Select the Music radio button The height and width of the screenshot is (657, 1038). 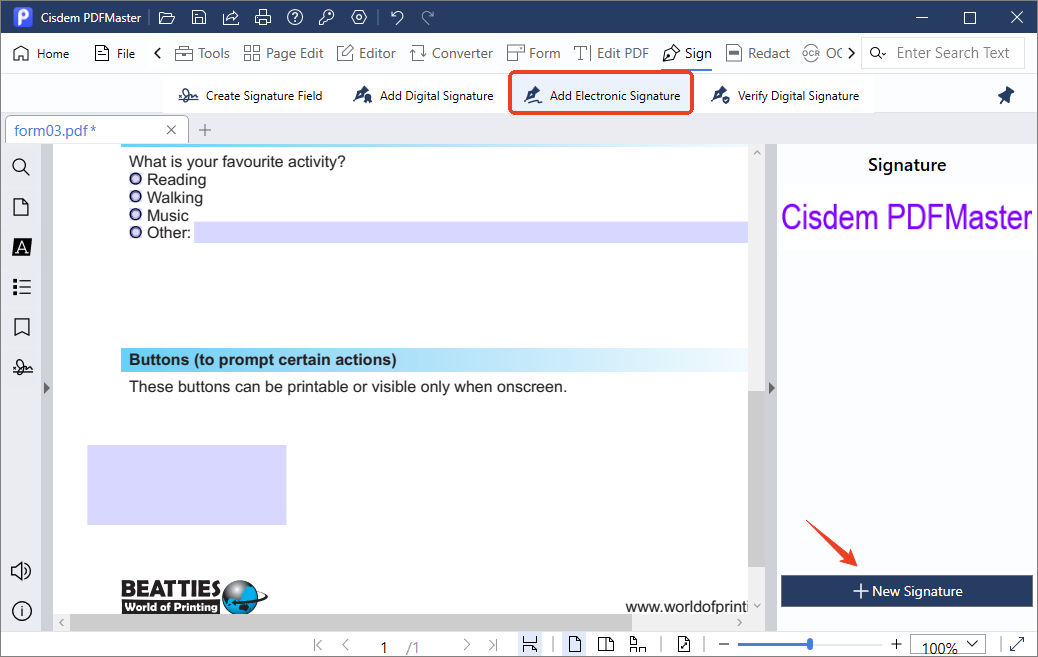click(136, 215)
